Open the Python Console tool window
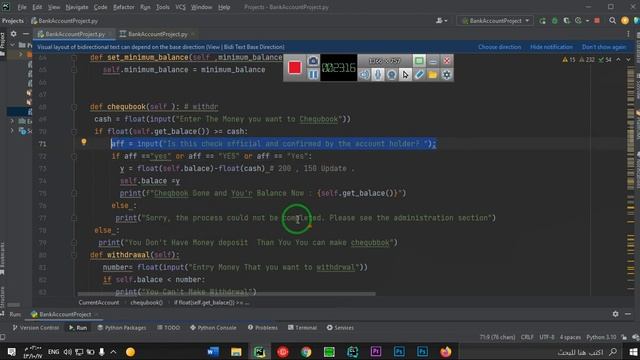 213,328
